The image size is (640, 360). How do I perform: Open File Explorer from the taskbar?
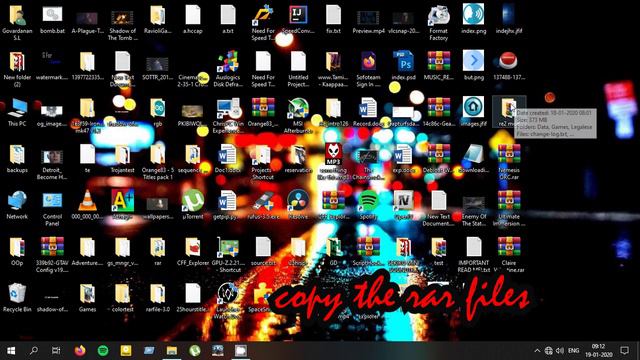(x=172, y=351)
